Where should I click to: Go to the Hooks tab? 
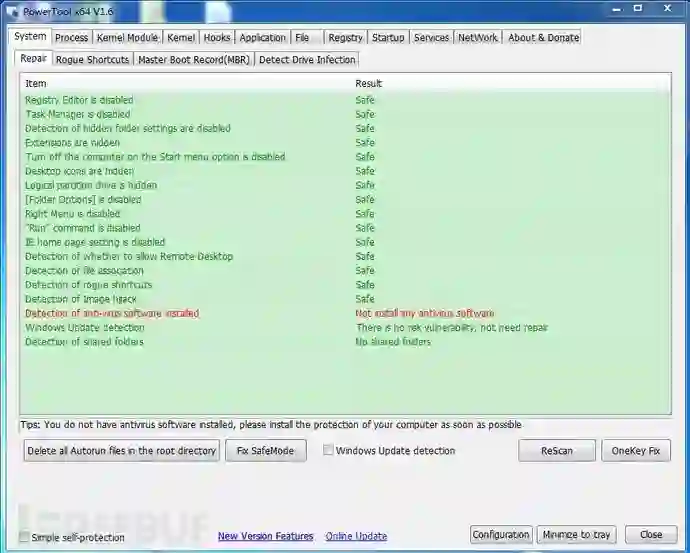(x=217, y=38)
